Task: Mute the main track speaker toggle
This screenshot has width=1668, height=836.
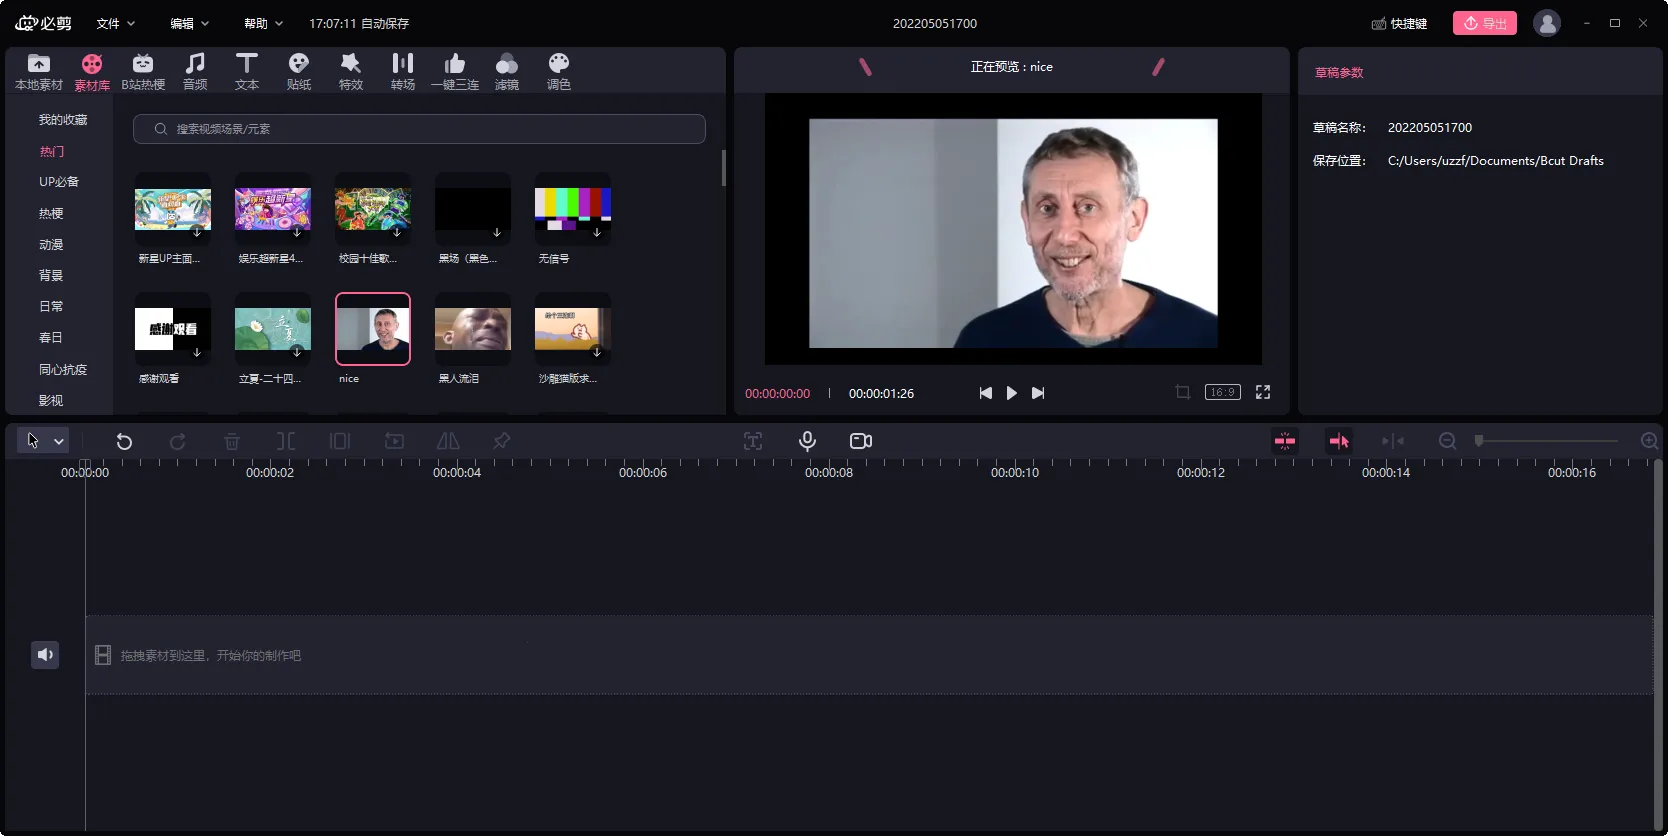Action: coord(45,655)
